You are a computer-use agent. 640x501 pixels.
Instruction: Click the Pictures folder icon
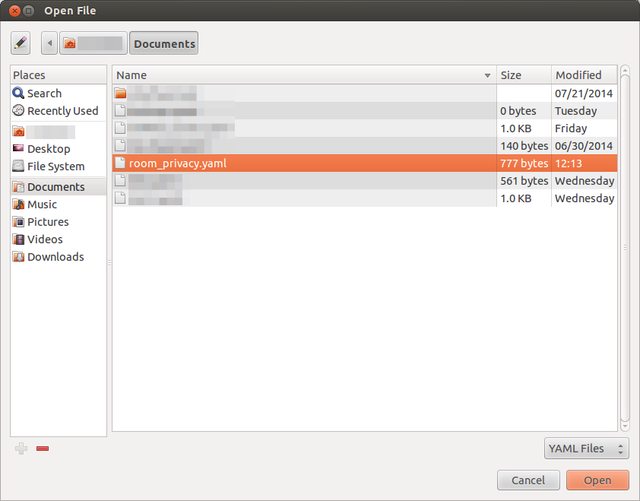click(x=18, y=222)
